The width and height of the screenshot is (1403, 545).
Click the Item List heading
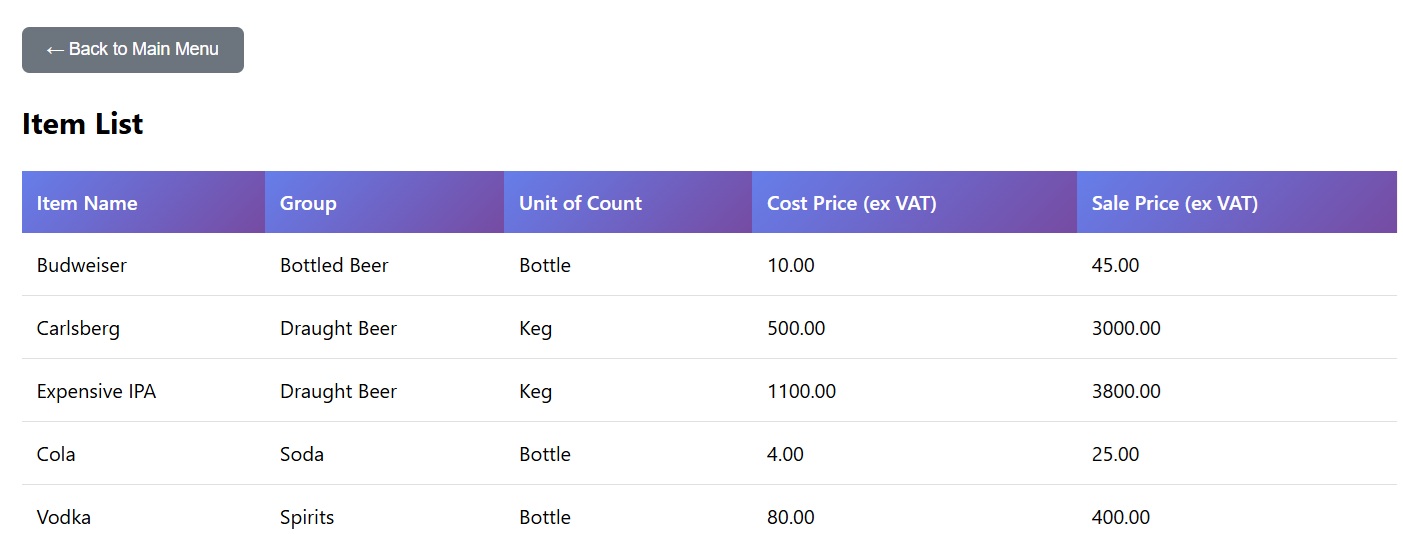[83, 124]
